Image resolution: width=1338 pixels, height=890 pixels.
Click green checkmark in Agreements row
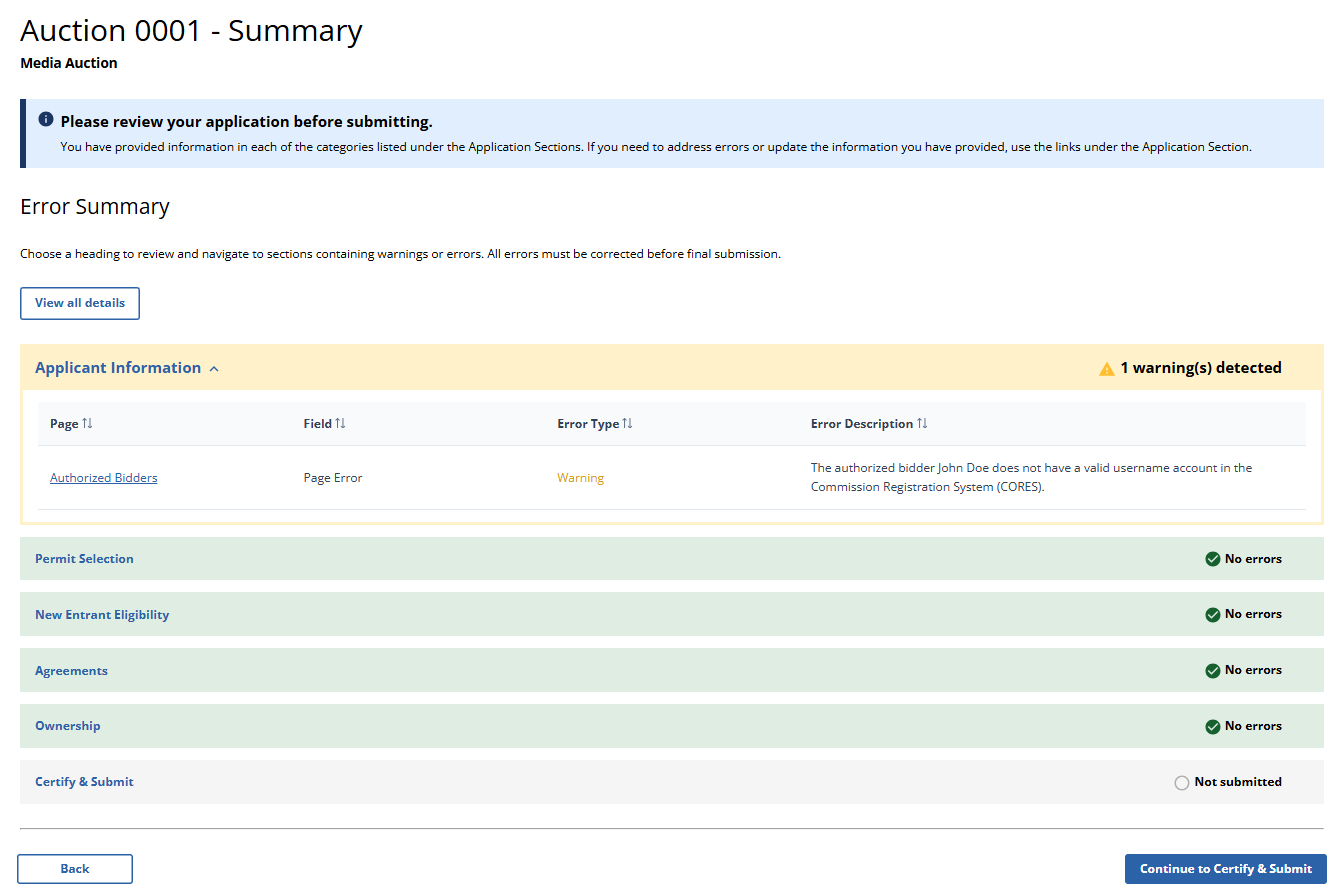pos(1212,671)
